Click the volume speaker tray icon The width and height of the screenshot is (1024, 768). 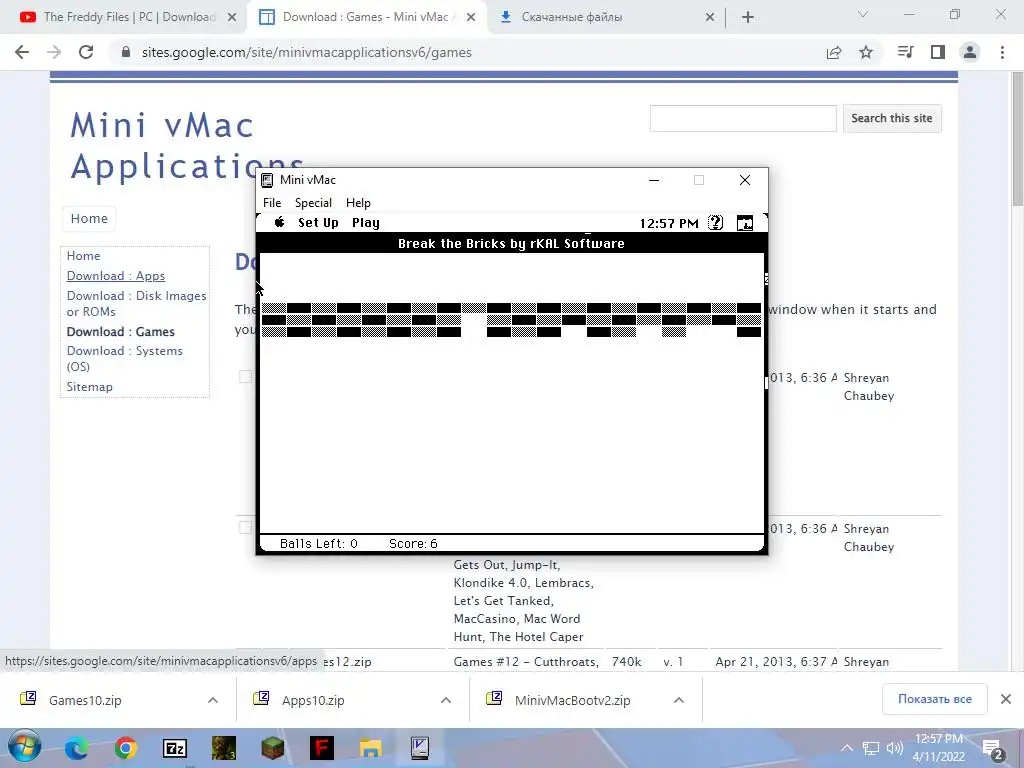click(x=895, y=748)
